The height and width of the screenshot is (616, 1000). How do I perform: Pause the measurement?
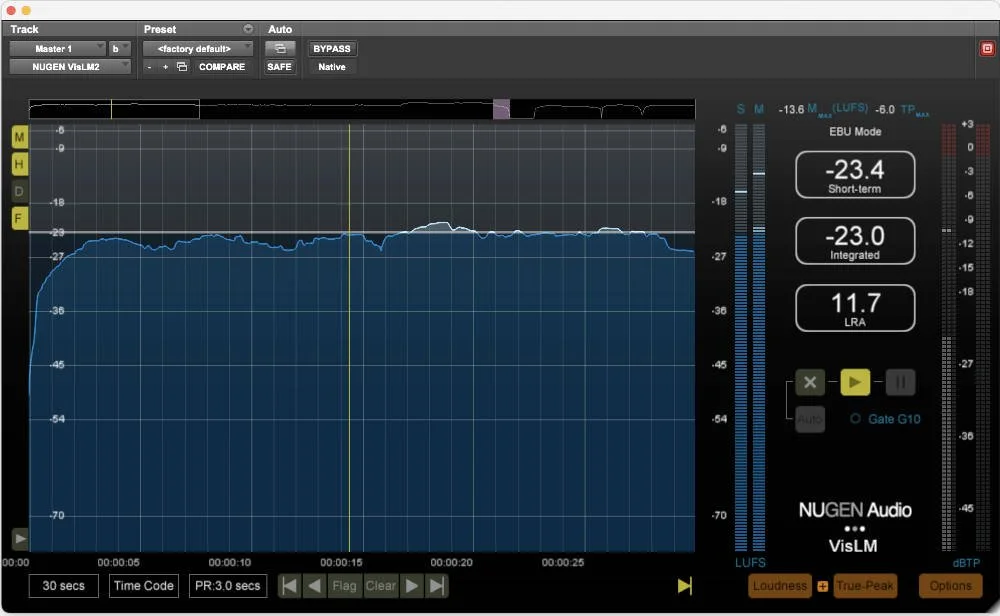[901, 382]
